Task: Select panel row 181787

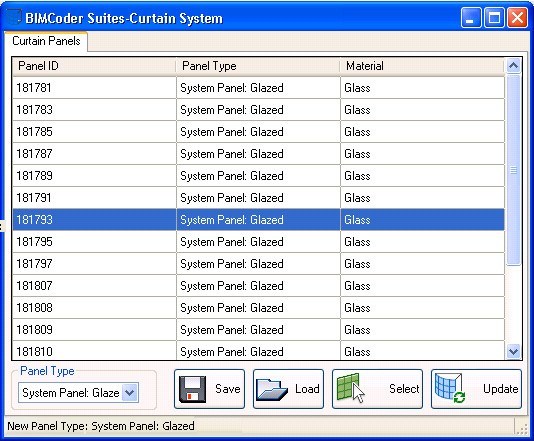Action: click(x=258, y=154)
